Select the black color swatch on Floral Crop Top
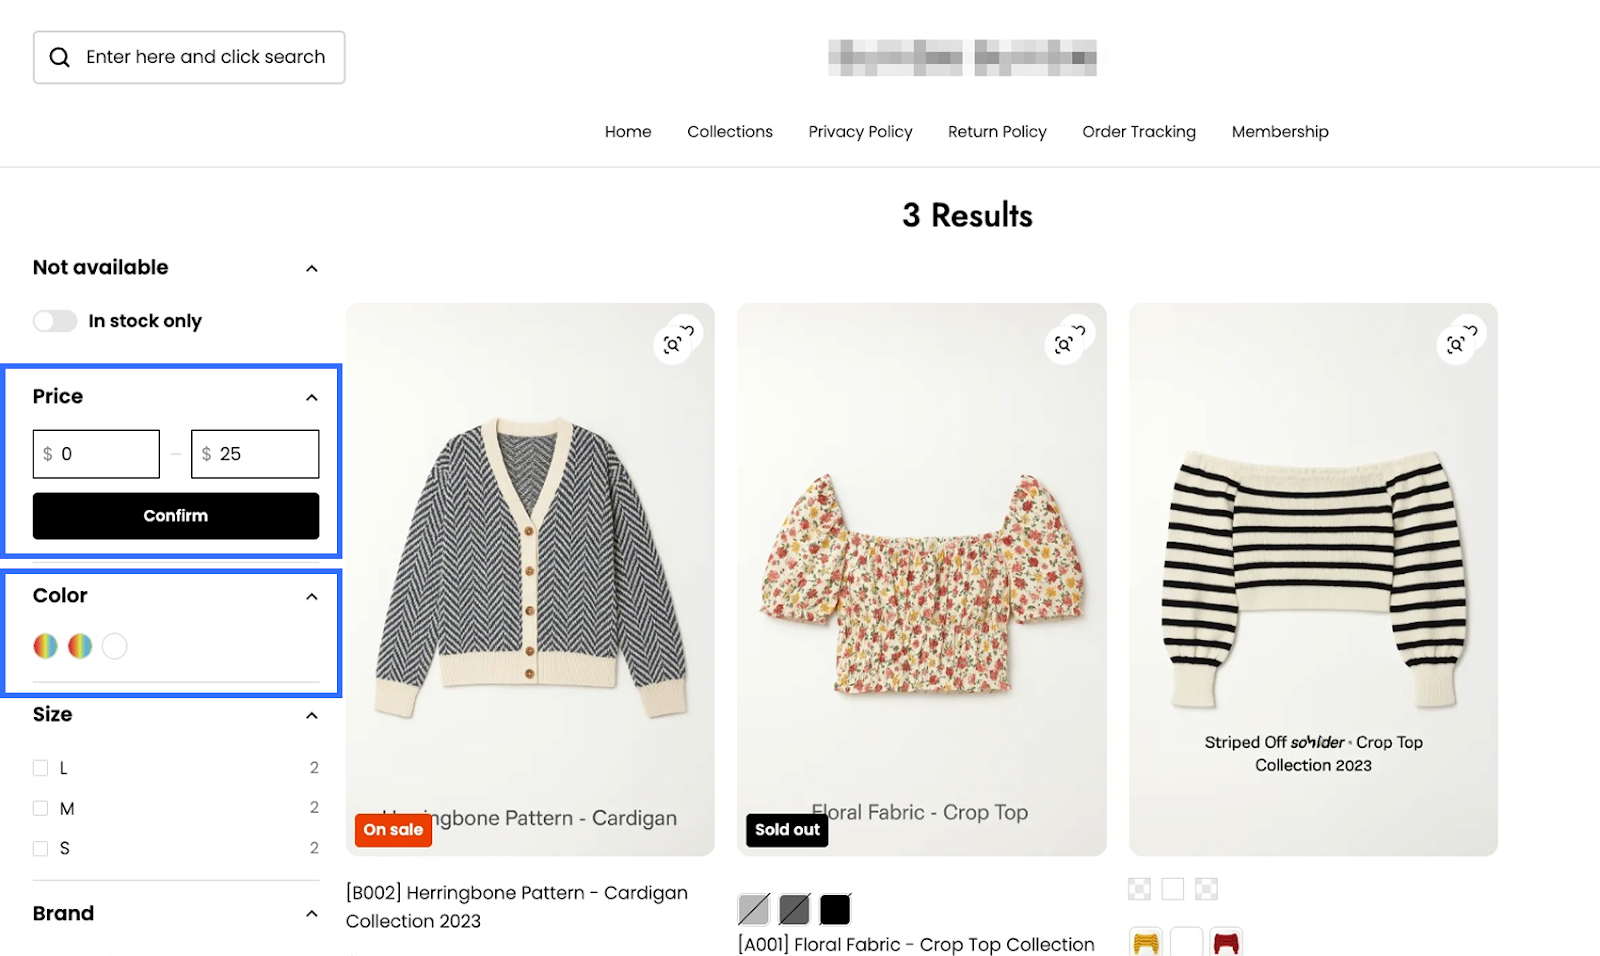This screenshot has width=1600, height=956. click(835, 909)
